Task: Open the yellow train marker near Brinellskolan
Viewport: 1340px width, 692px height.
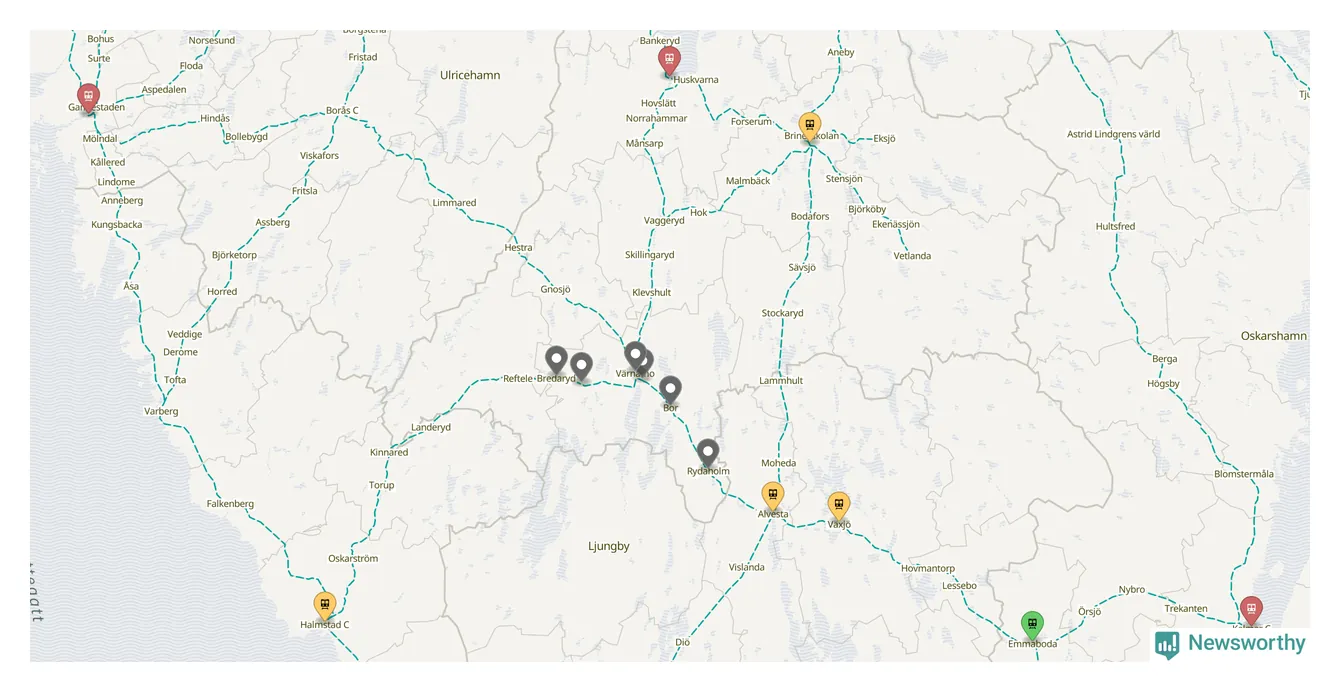Action: pos(810,127)
